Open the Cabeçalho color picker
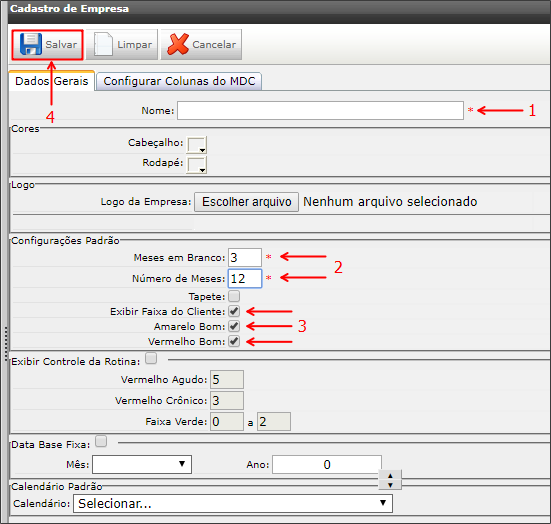The image size is (551, 524). click(196, 145)
